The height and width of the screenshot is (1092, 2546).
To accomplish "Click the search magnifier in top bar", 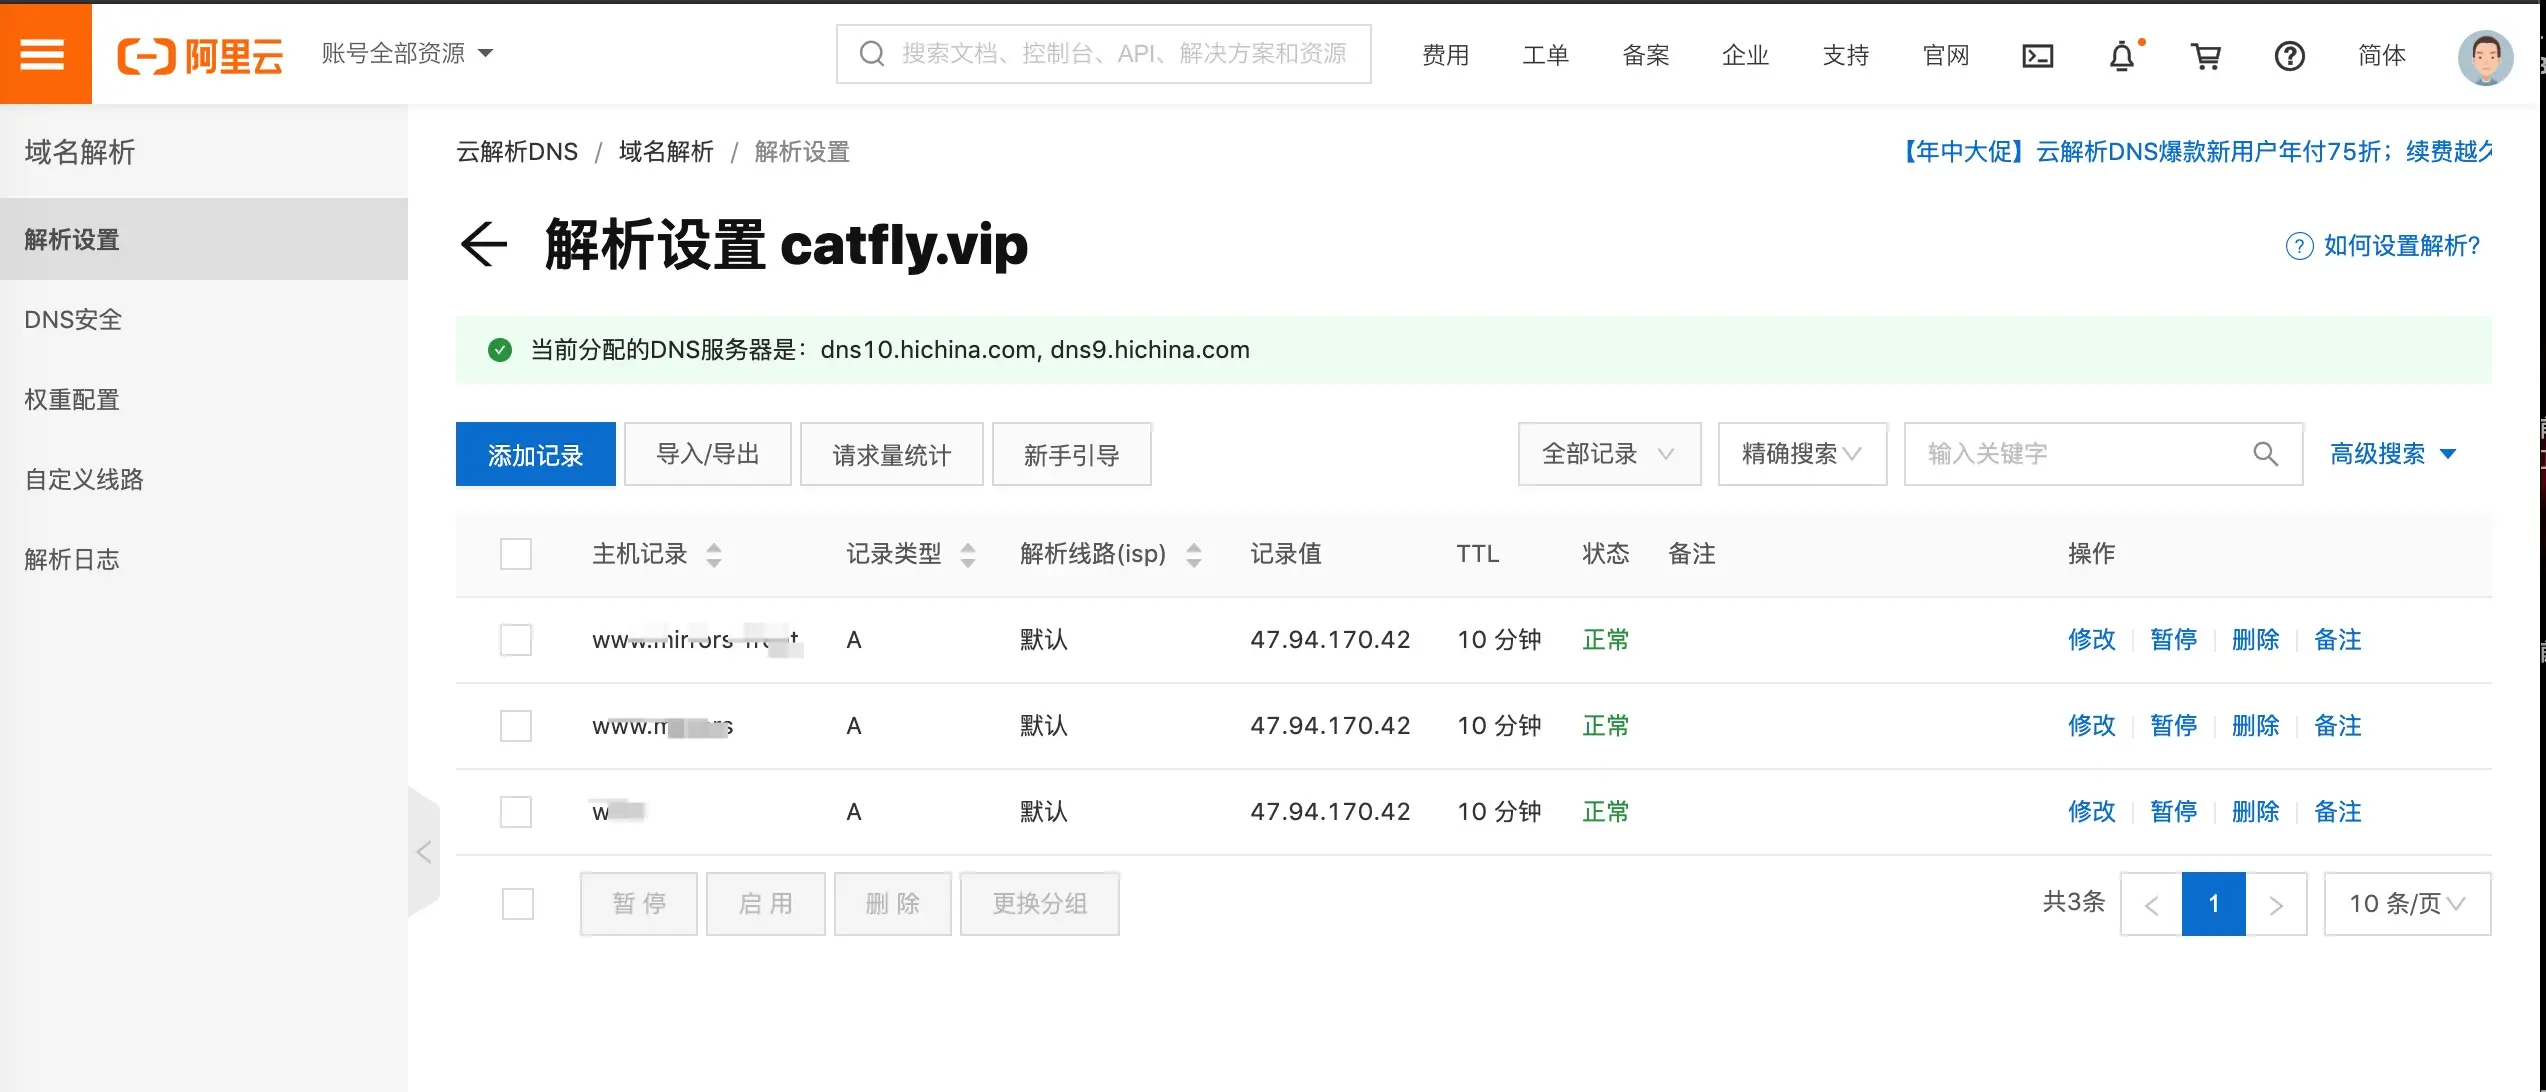I will tap(872, 54).
